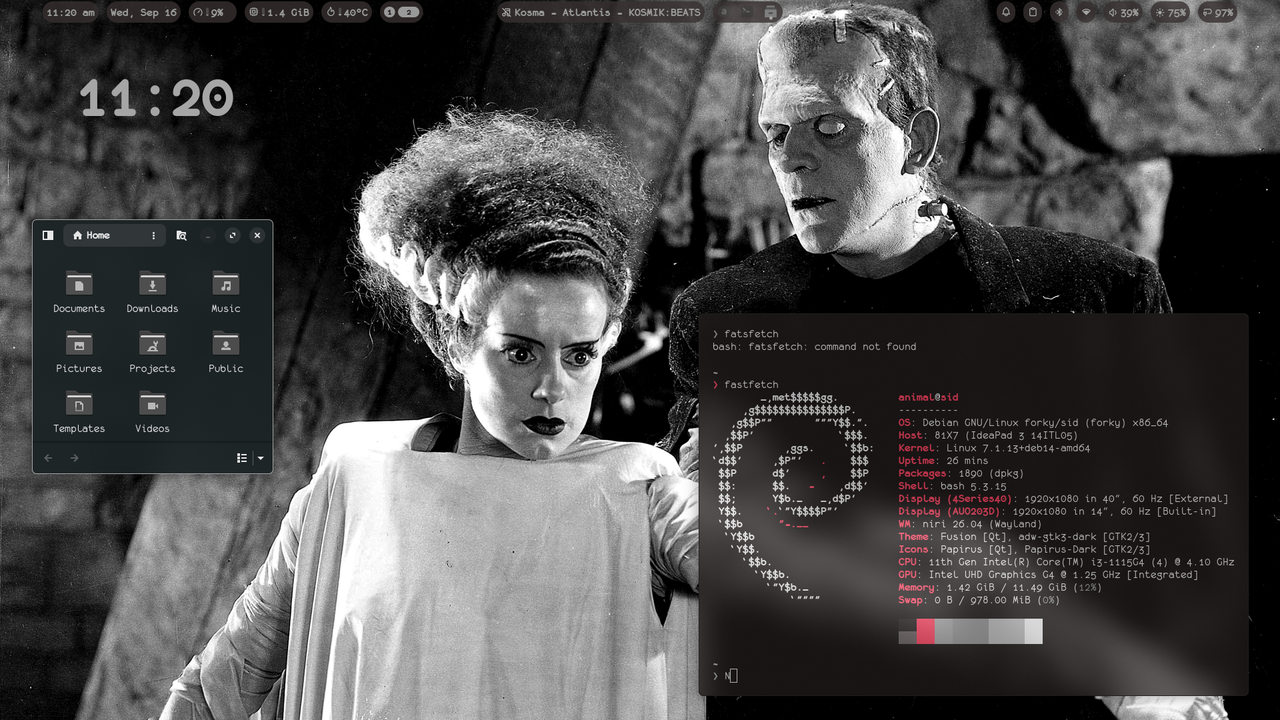Click the Kosma - Atlantis media title
The height and width of the screenshot is (720, 1280).
pos(600,12)
